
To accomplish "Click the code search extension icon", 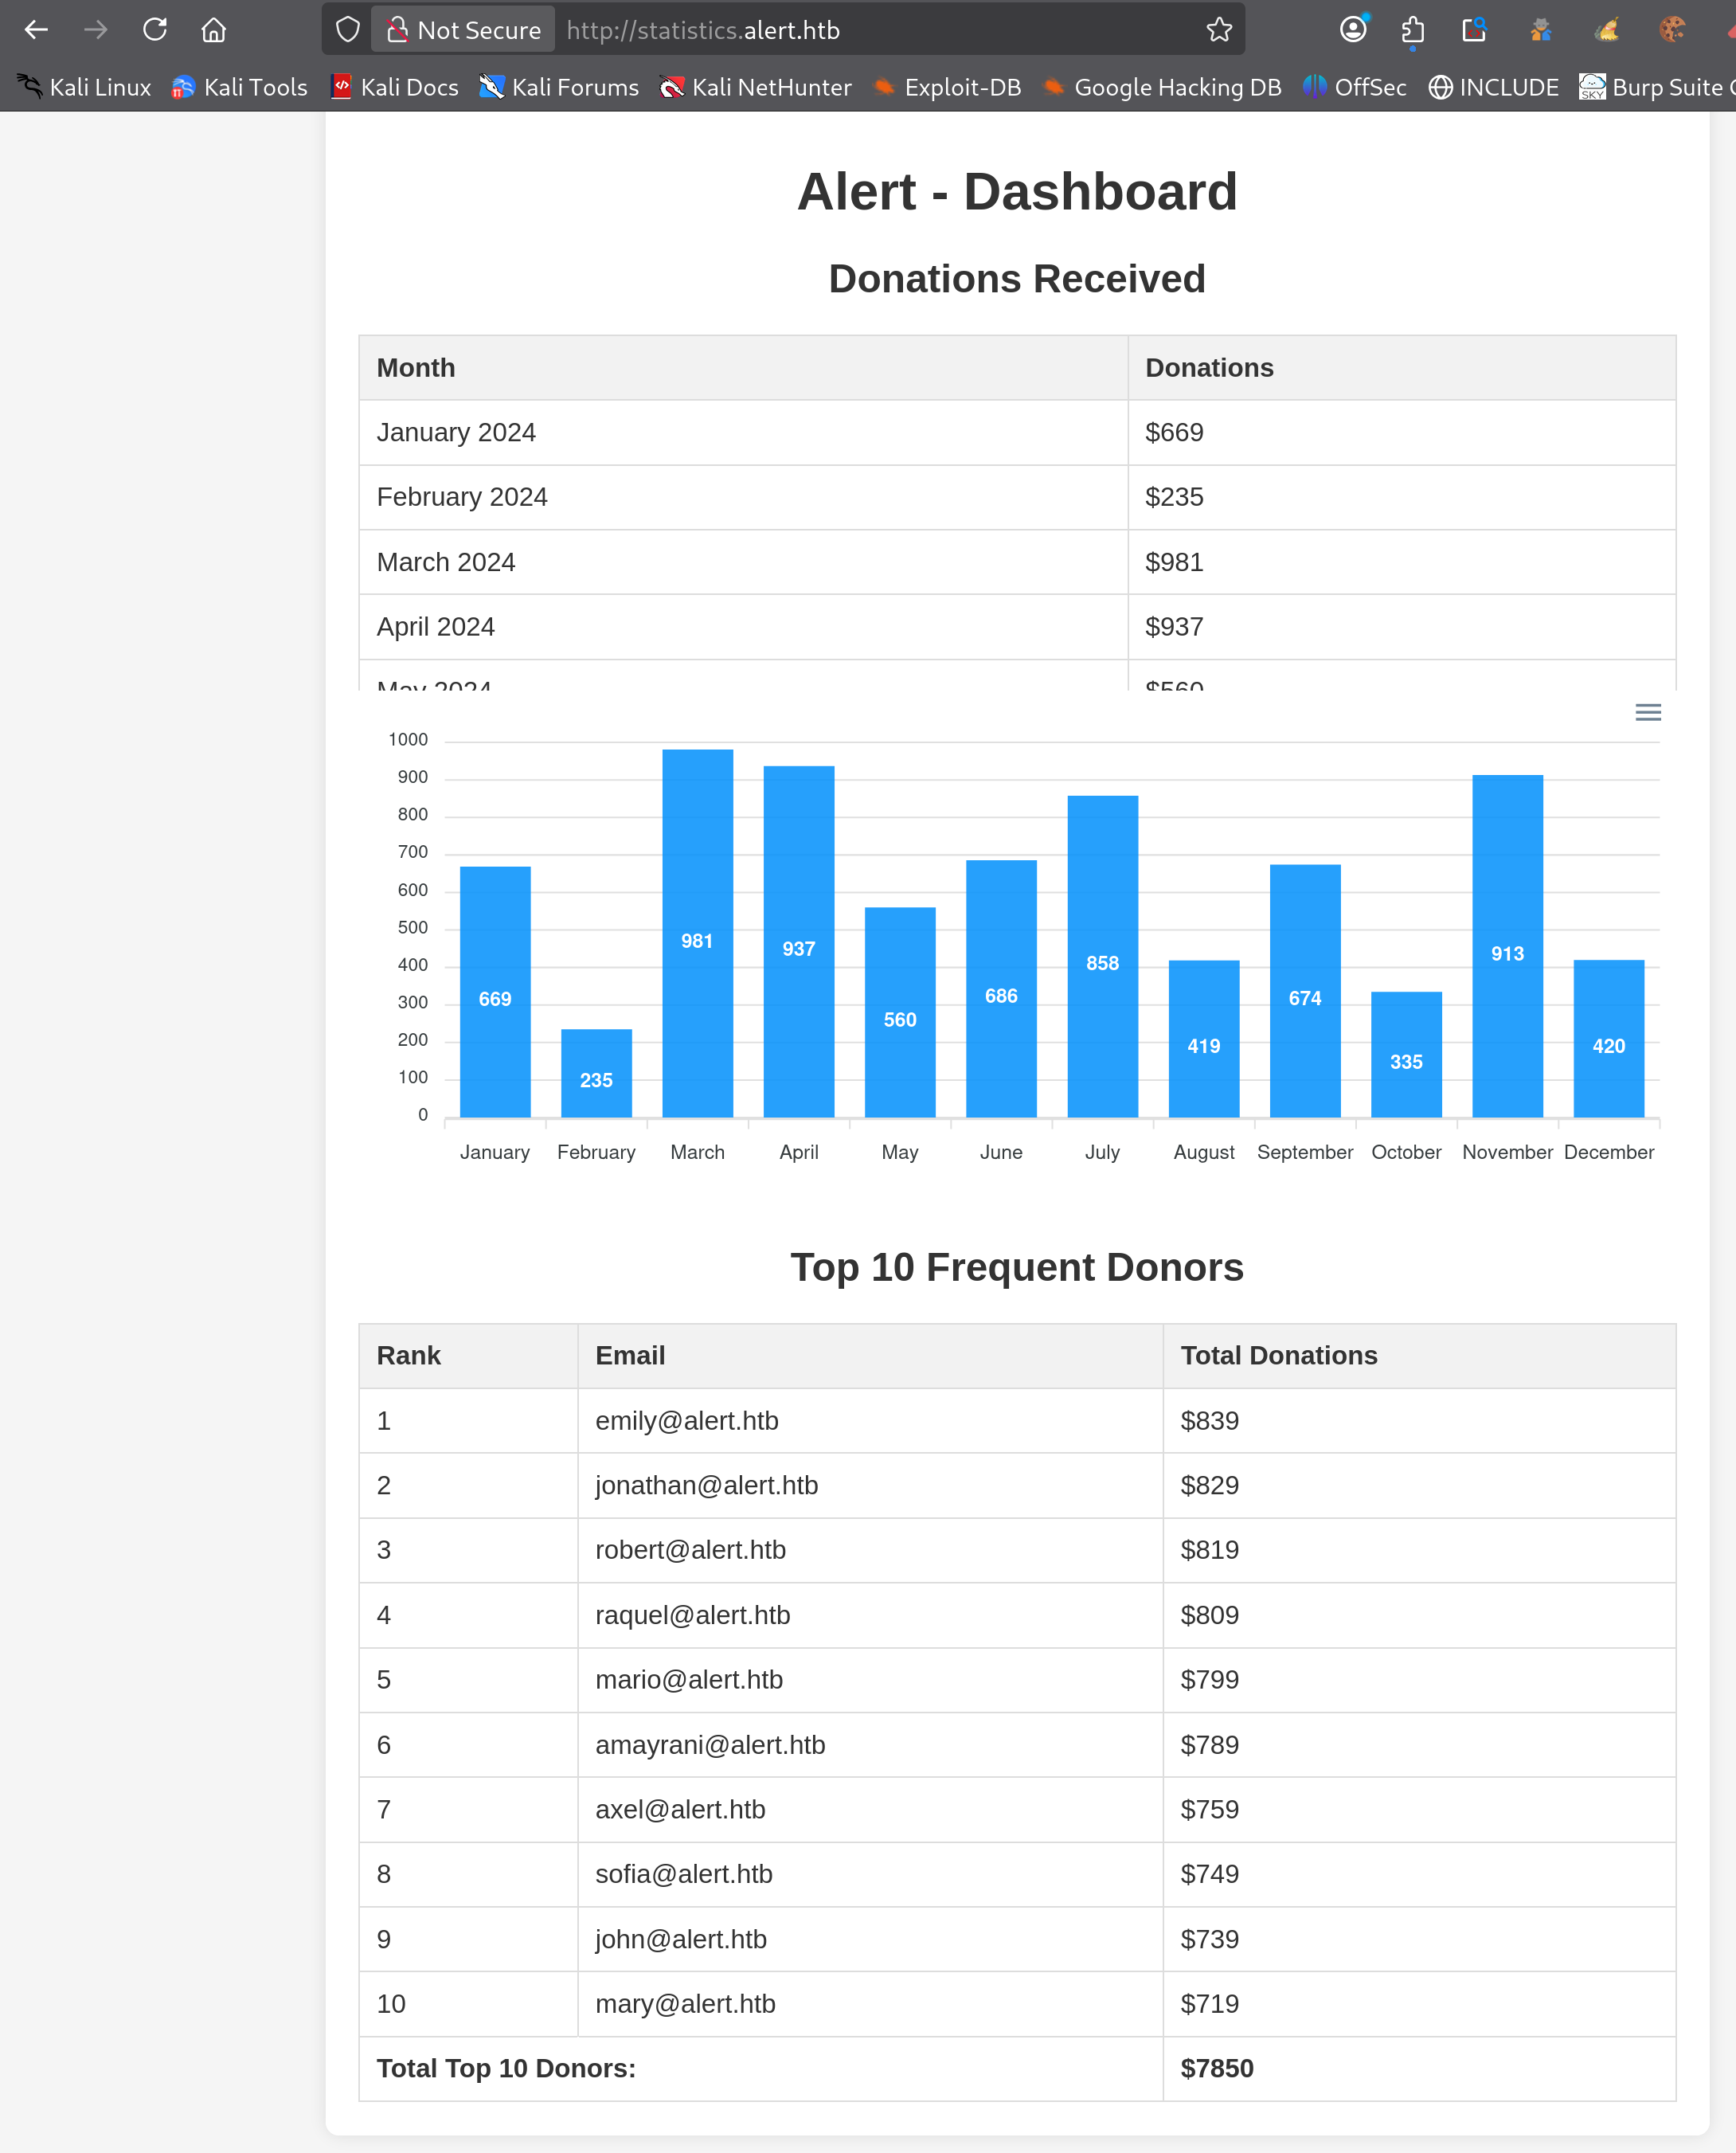I will (1473, 29).
